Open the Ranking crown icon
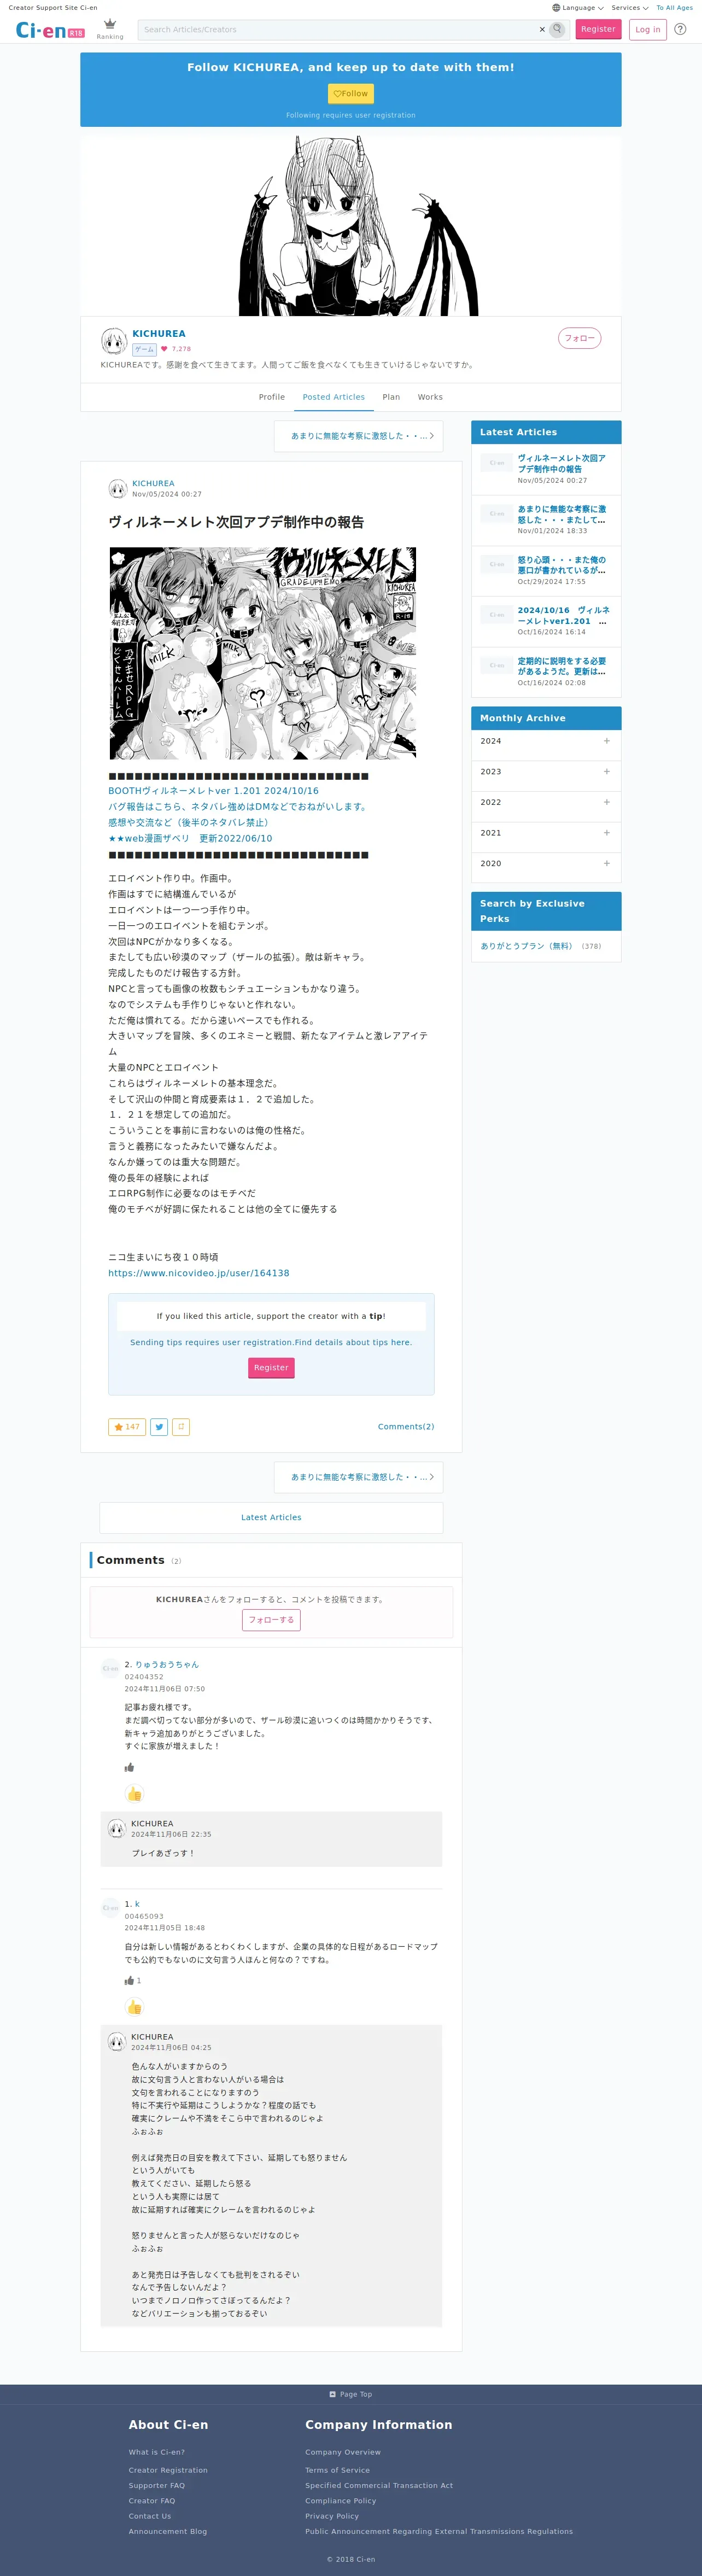Viewport: 702px width, 2576px height. click(x=110, y=24)
